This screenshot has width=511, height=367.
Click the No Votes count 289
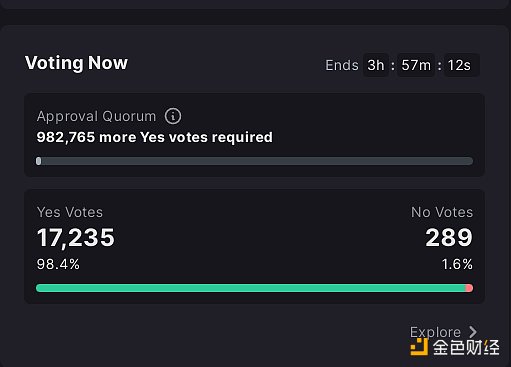[x=449, y=238]
